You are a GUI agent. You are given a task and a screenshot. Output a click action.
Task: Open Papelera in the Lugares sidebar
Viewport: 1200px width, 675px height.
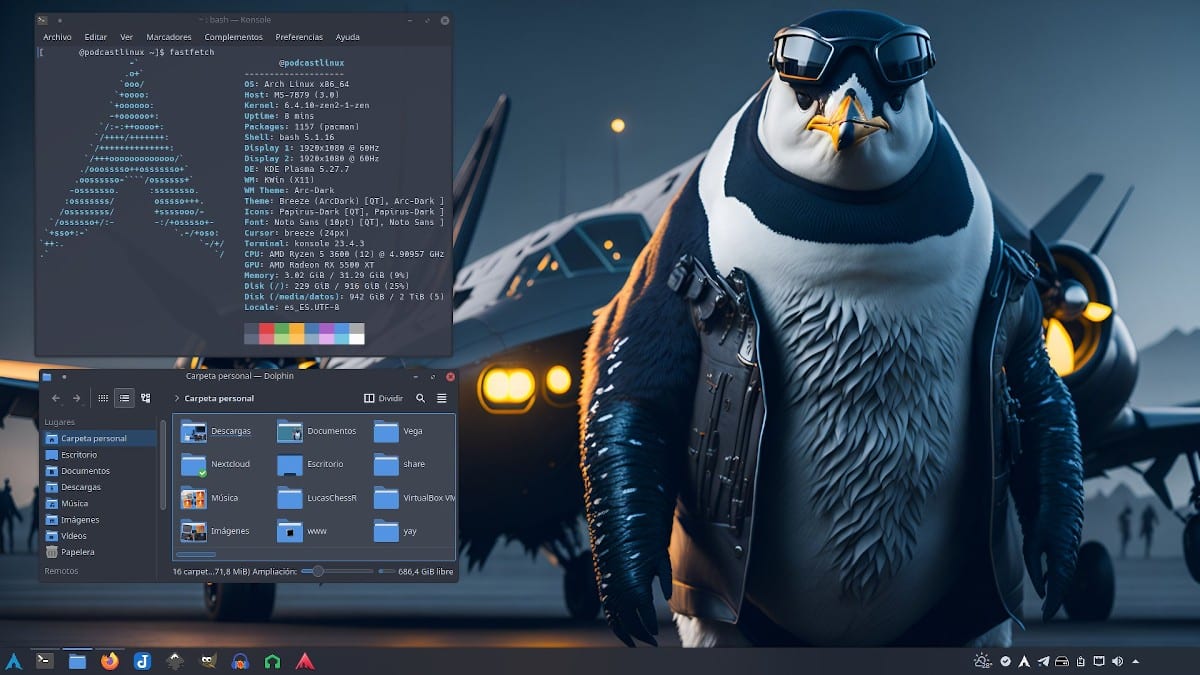(x=99, y=551)
